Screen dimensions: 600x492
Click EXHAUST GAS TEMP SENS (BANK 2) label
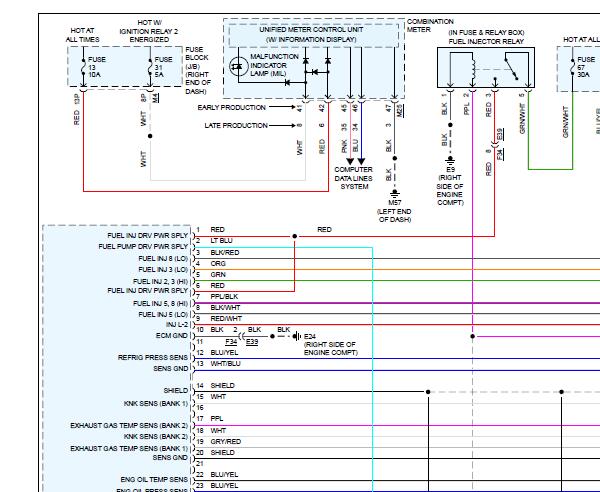129,426
